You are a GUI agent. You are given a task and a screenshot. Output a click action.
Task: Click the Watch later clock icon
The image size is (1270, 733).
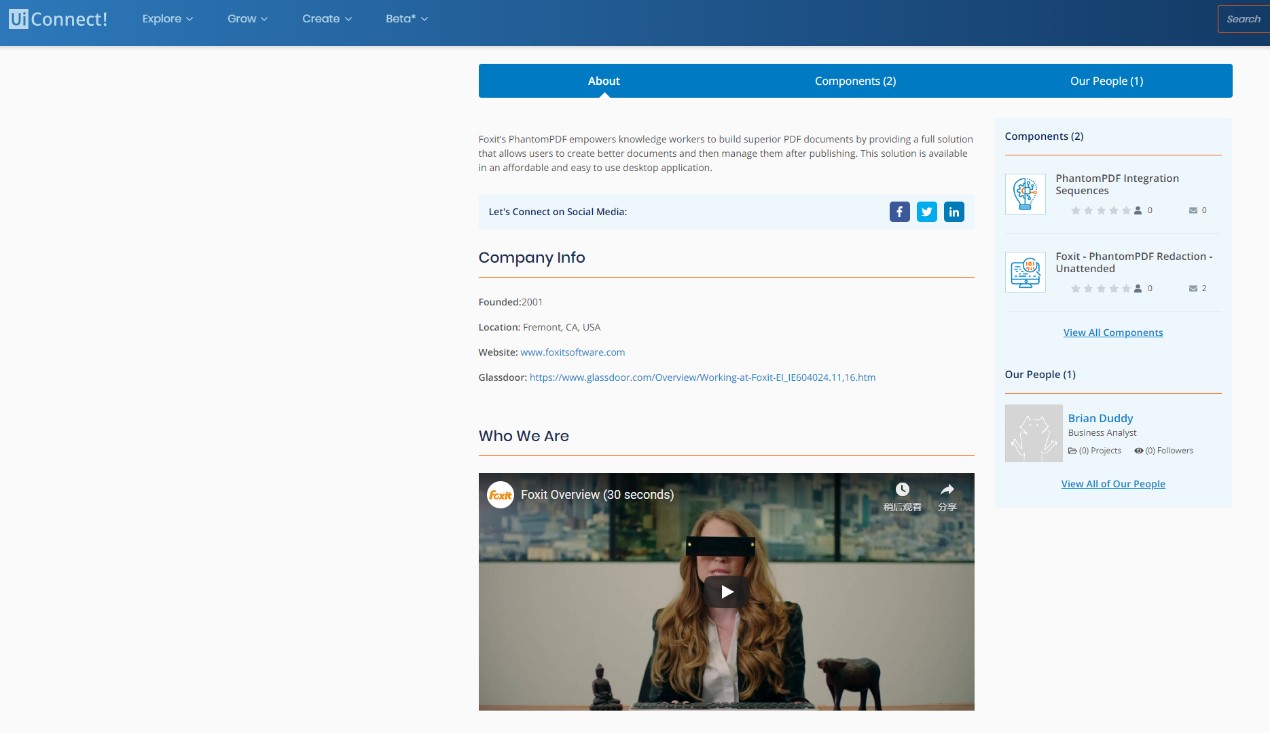[902, 489]
